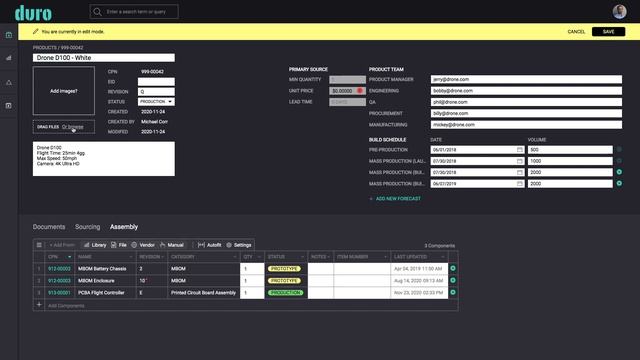This screenshot has width=640, height=360.
Task: Sort by CPN column arrow
Action: point(69,257)
